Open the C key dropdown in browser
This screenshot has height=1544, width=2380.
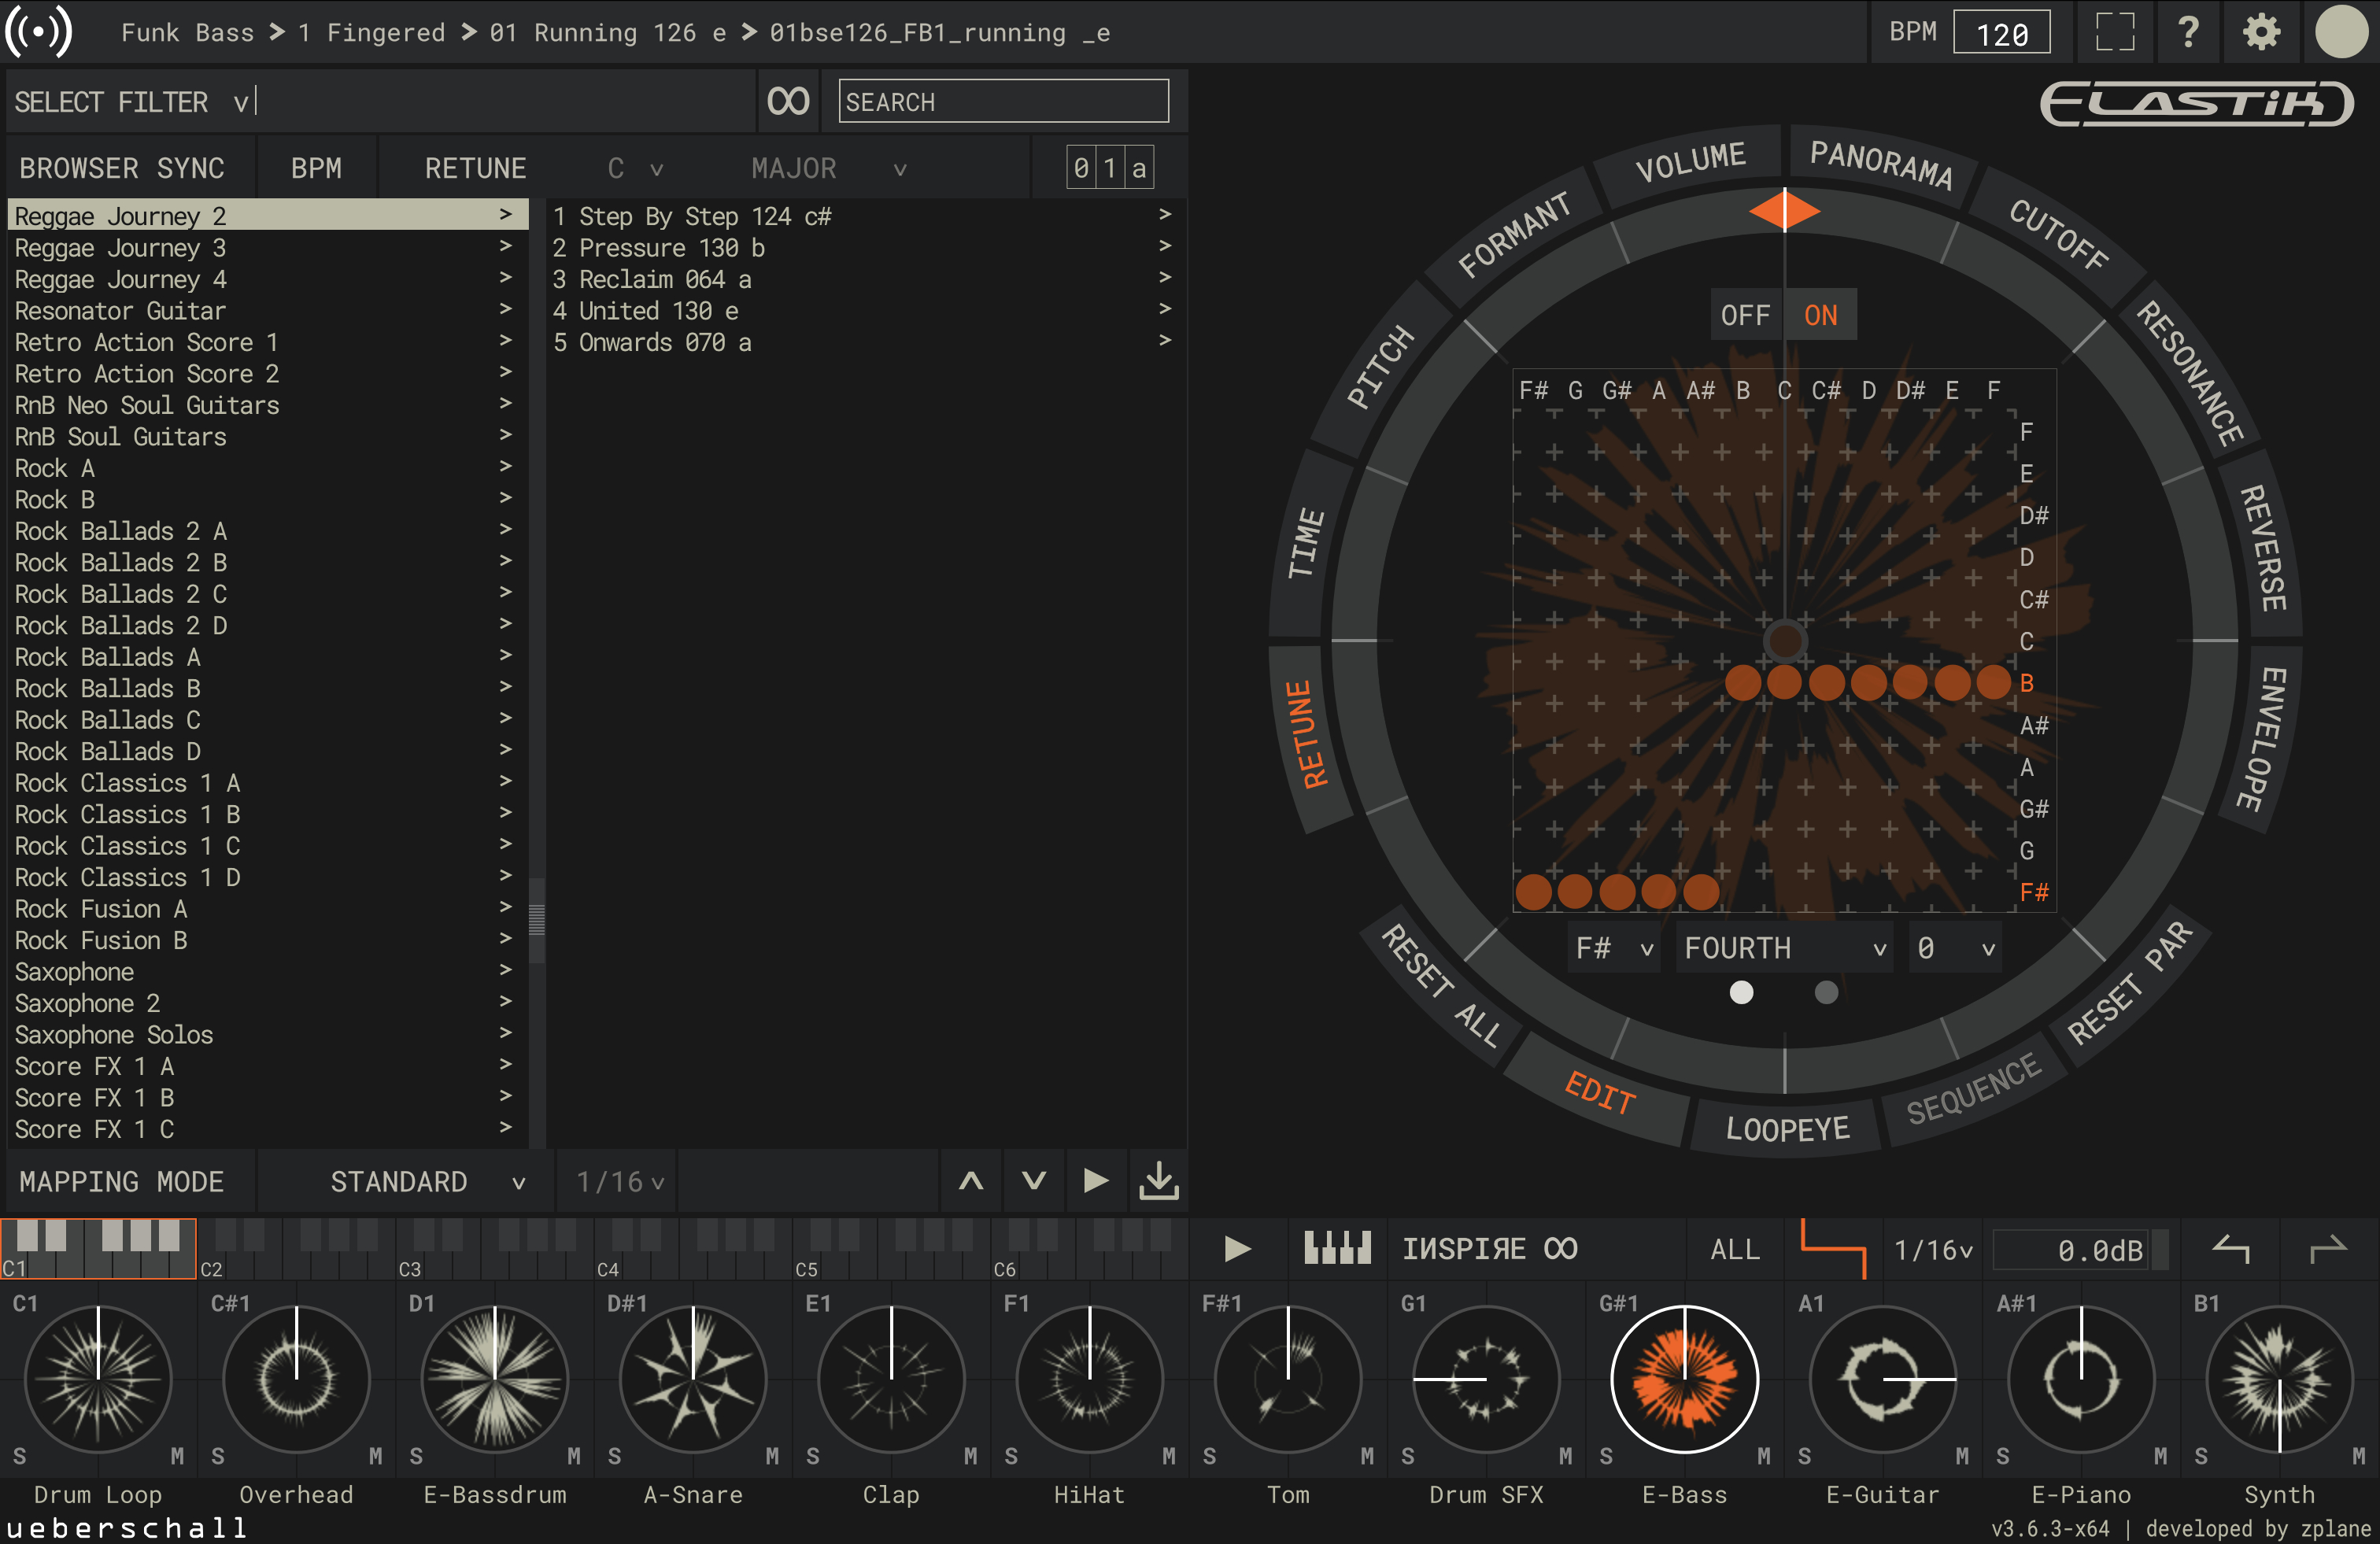point(634,168)
